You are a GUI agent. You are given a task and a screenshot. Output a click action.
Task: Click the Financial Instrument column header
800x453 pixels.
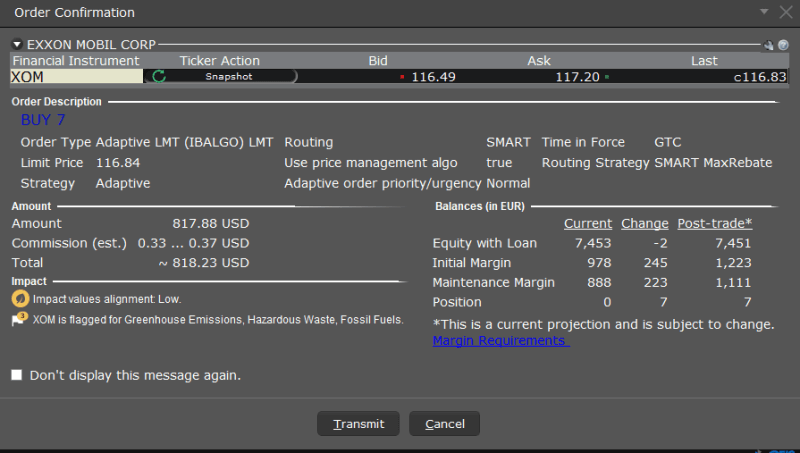76,61
